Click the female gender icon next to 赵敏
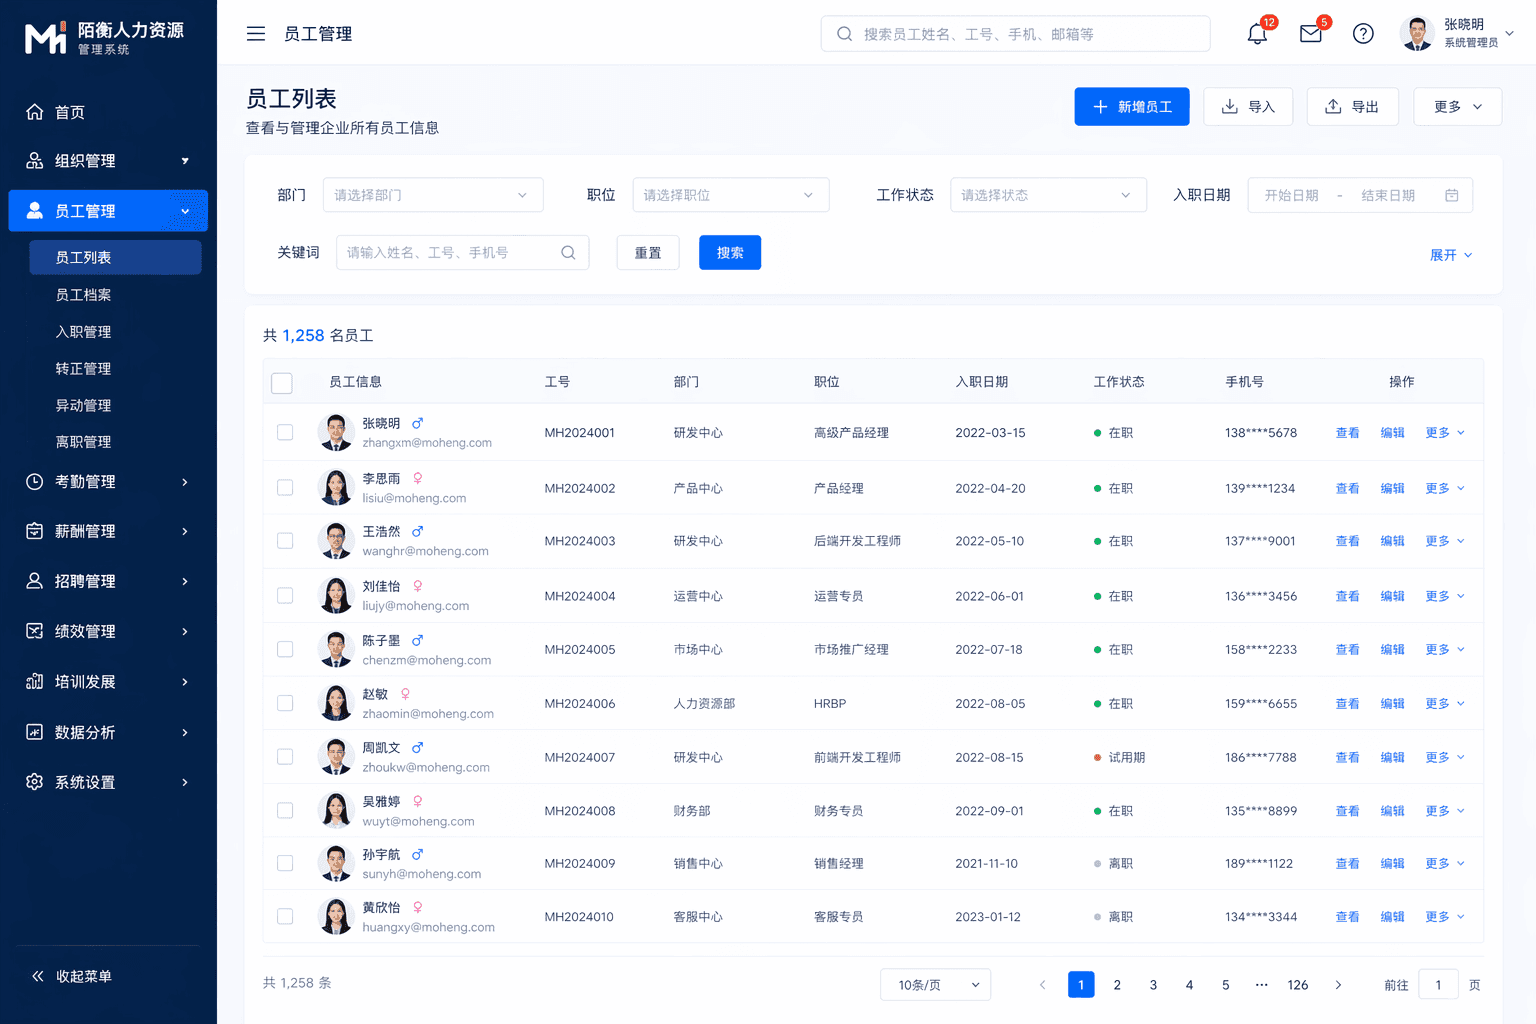1536x1024 pixels. pos(405,694)
